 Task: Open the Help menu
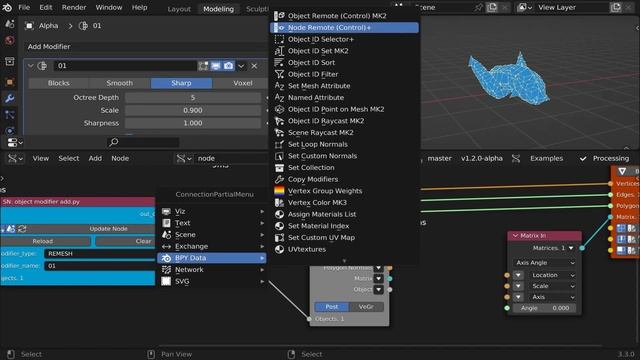pyautogui.click(x=140, y=7)
